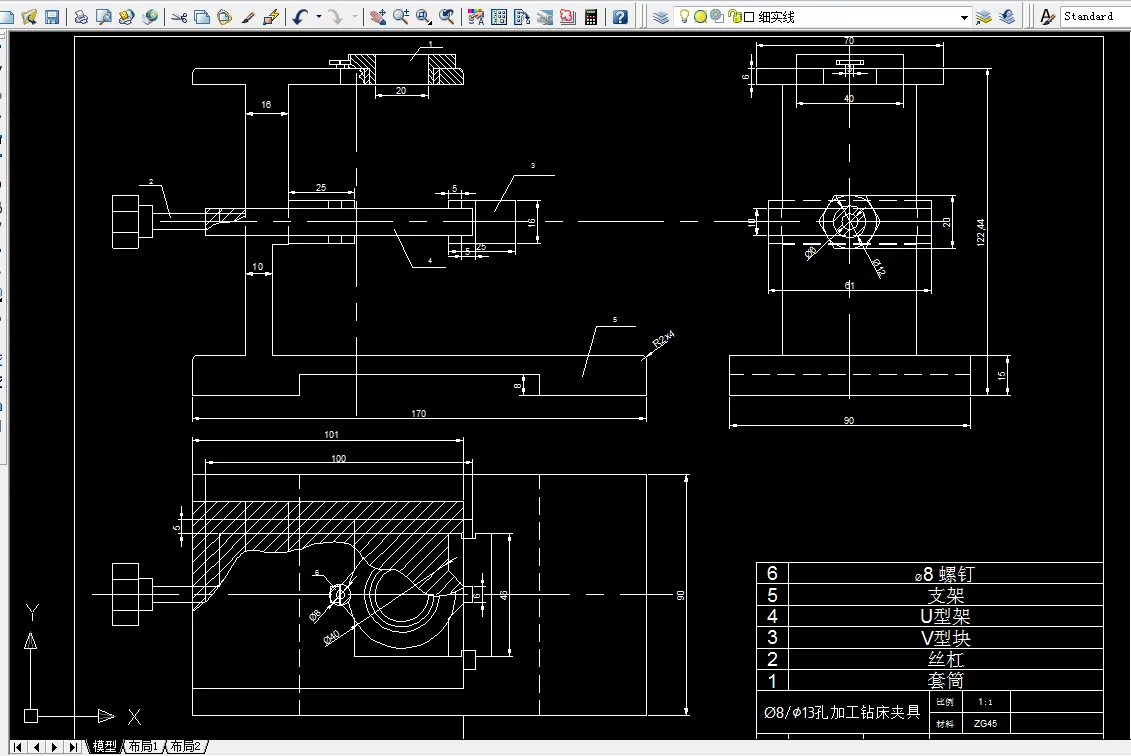Activate Match Properties brush
This screenshot has height=756, width=1131.
247,17
